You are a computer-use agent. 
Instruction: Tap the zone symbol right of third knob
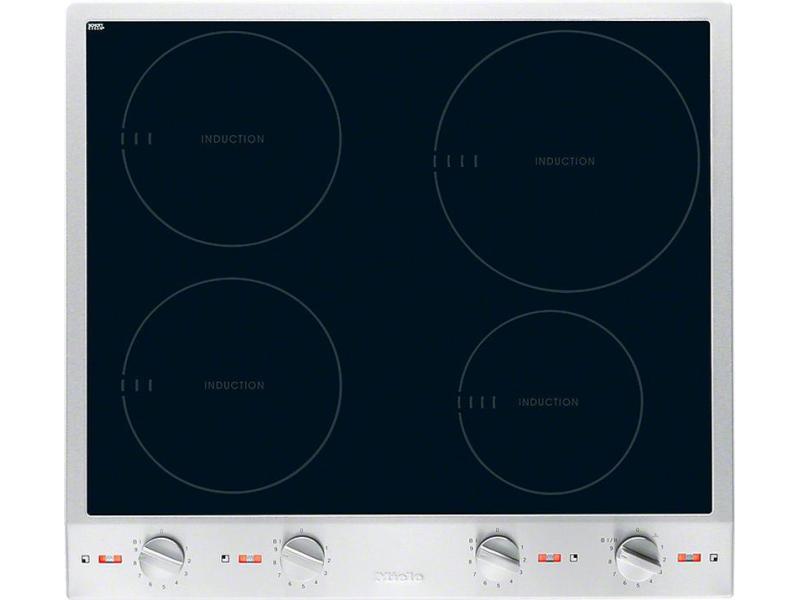pyautogui.click(x=574, y=558)
